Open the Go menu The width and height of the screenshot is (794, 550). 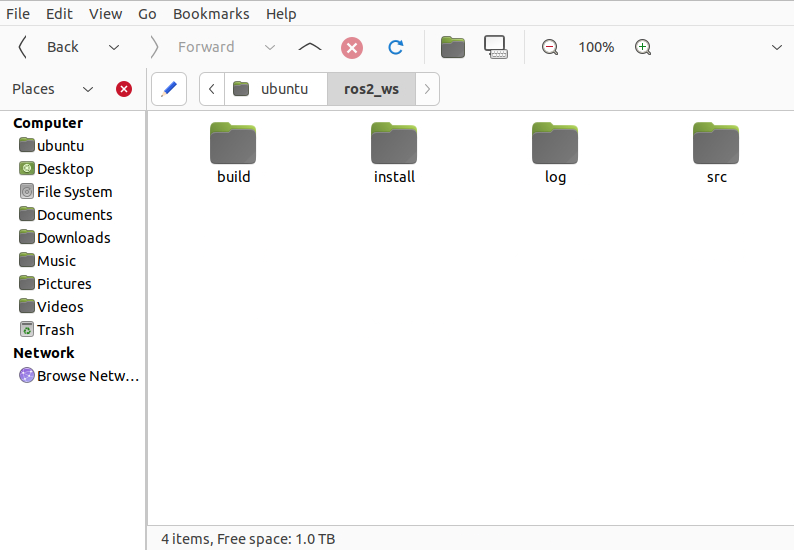tap(147, 14)
